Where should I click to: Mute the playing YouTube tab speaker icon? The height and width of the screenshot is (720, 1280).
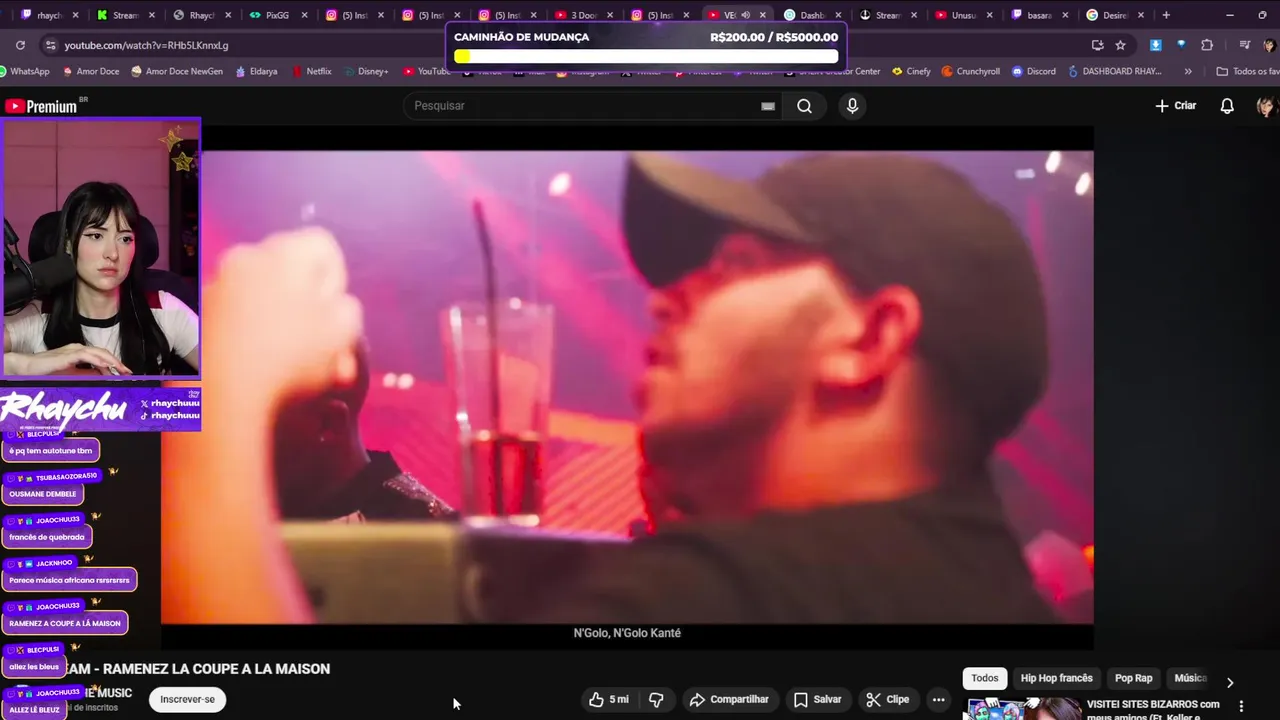pyautogui.click(x=745, y=15)
